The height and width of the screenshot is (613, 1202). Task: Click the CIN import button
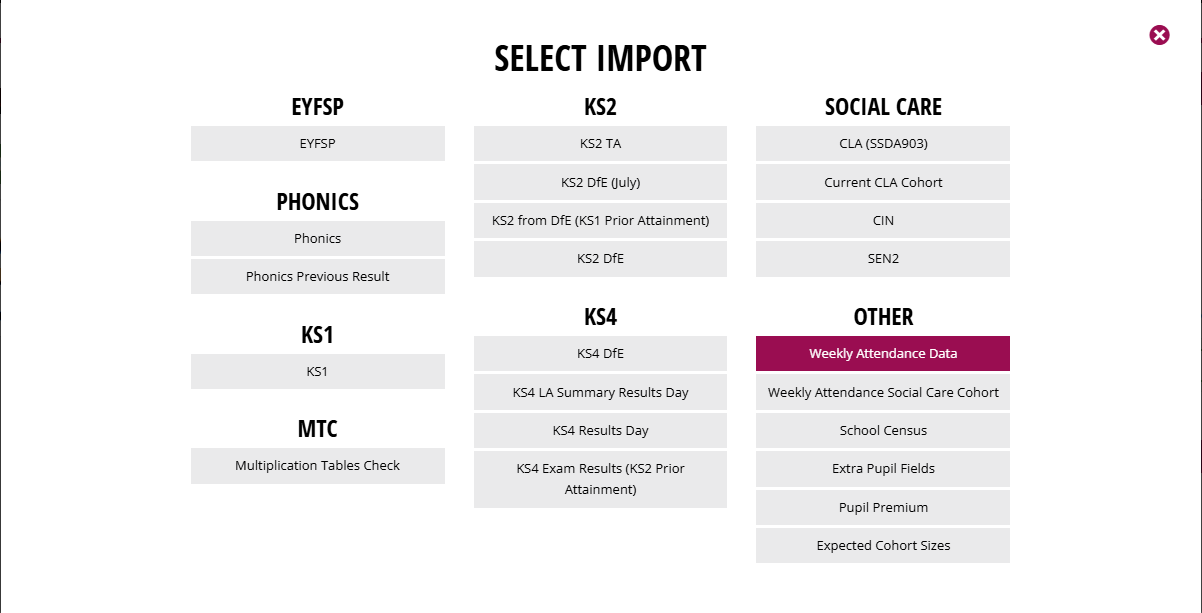coord(883,220)
